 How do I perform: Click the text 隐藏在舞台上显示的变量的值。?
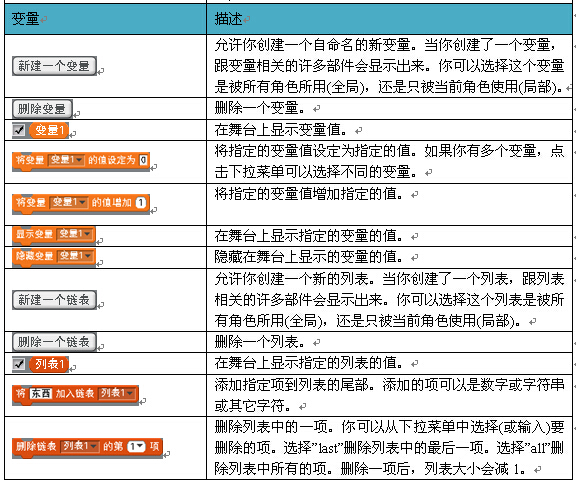[x=309, y=257]
